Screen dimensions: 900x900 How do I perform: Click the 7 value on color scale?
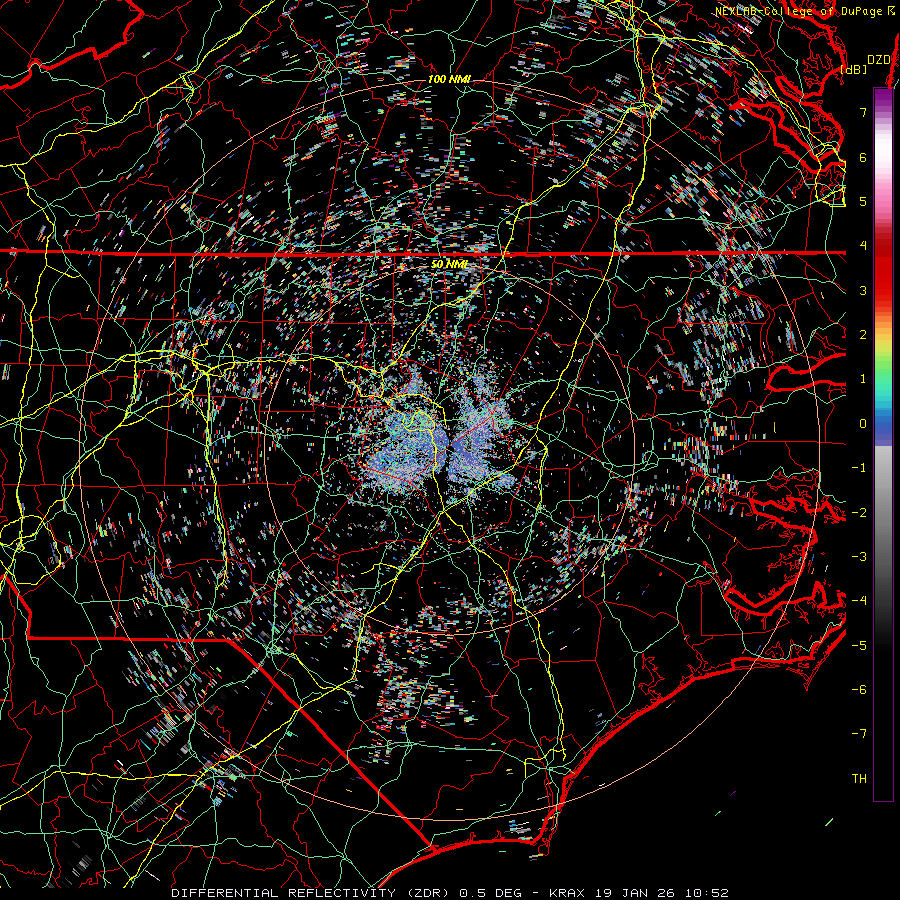click(x=863, y=112)
